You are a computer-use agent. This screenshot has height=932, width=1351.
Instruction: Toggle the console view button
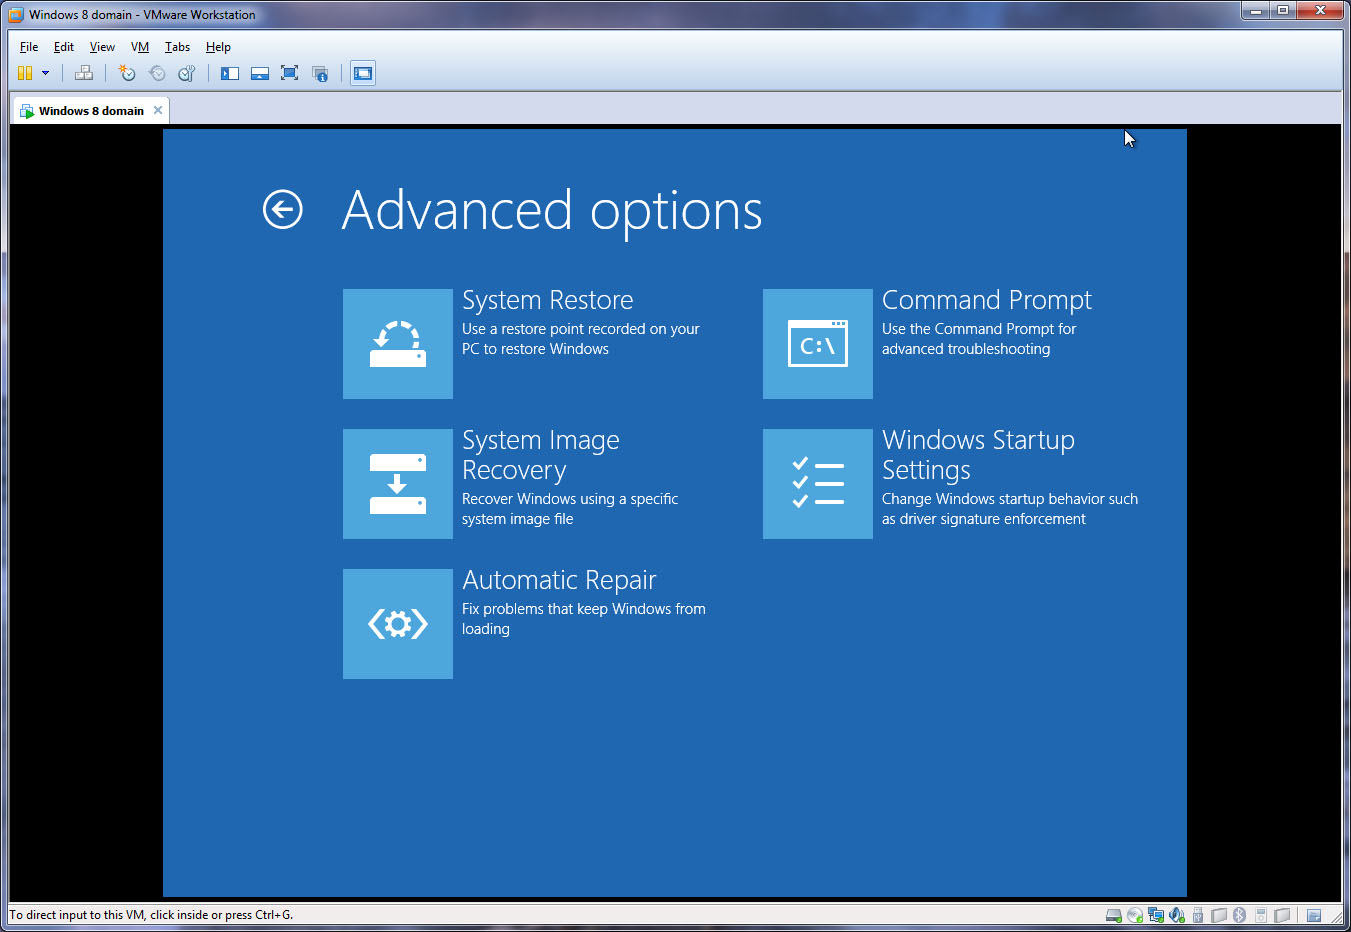[363, 73]
